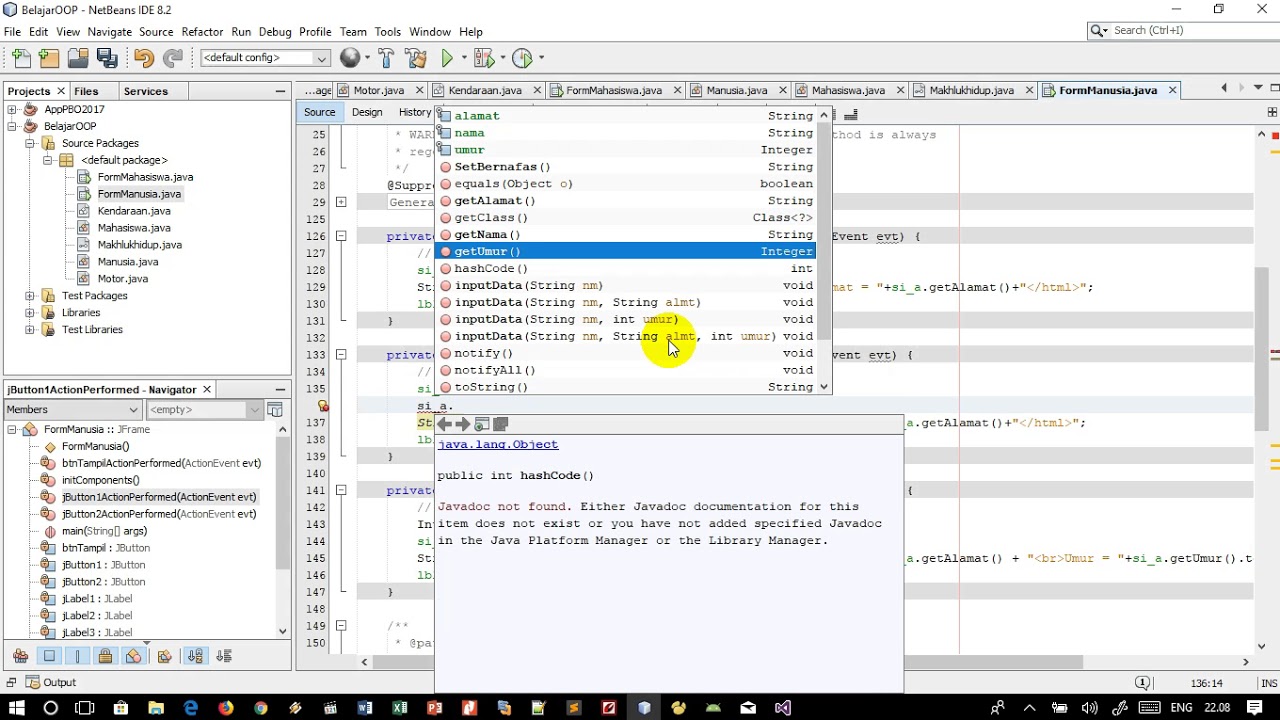Click the Javadoc popup forward arrow

(462, 424)
